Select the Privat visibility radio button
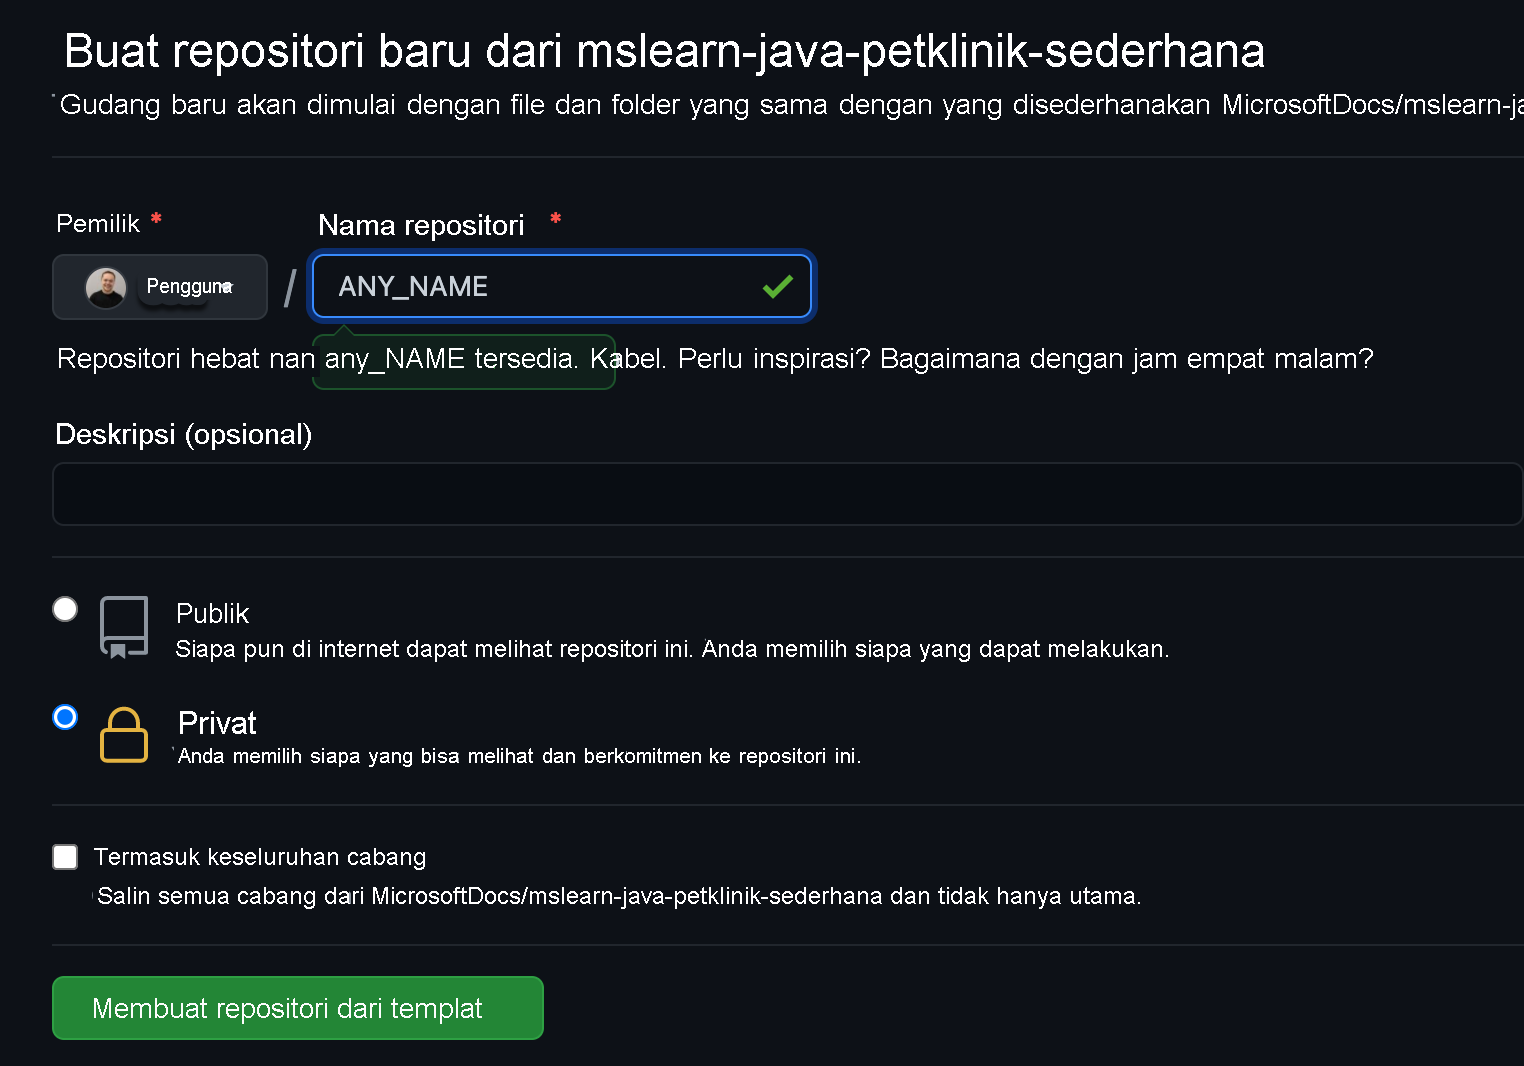 click(x=64, y=716)
